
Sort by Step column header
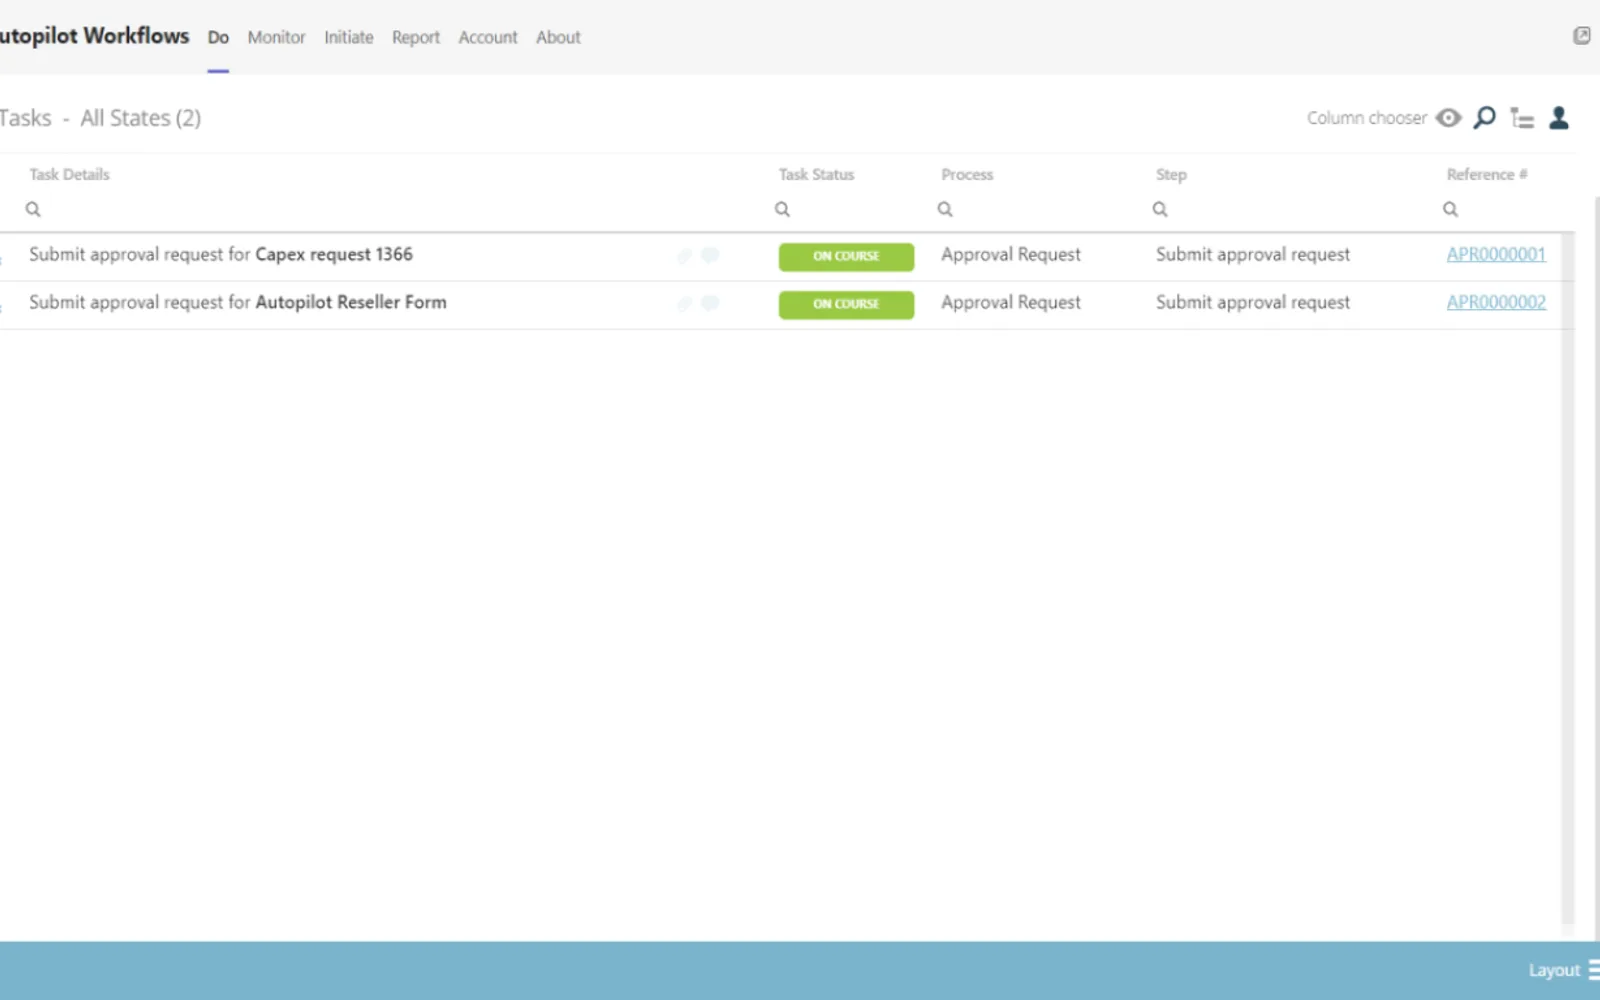(1171, 174)
